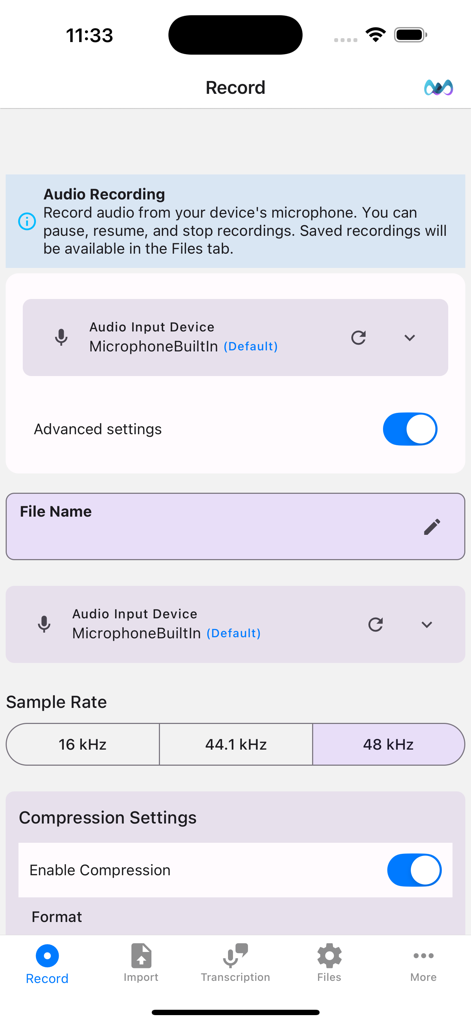Tap the pencil edit icon for File Name
The height and width of the screenshot is (1024, 471).
coord(432,527)
